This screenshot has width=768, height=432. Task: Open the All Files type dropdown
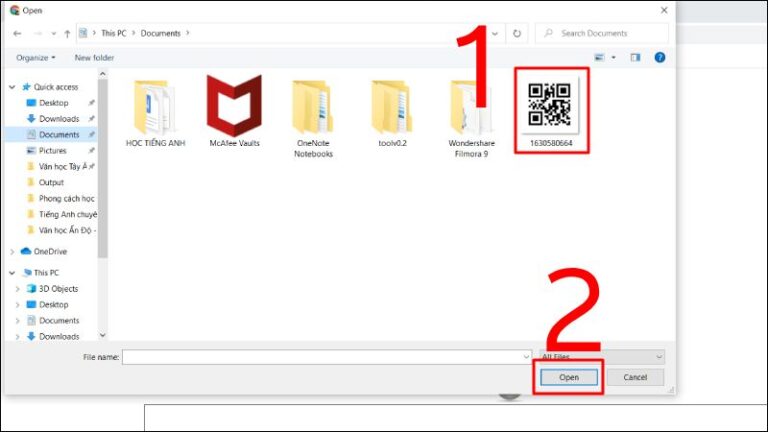(x=602, y=357)
